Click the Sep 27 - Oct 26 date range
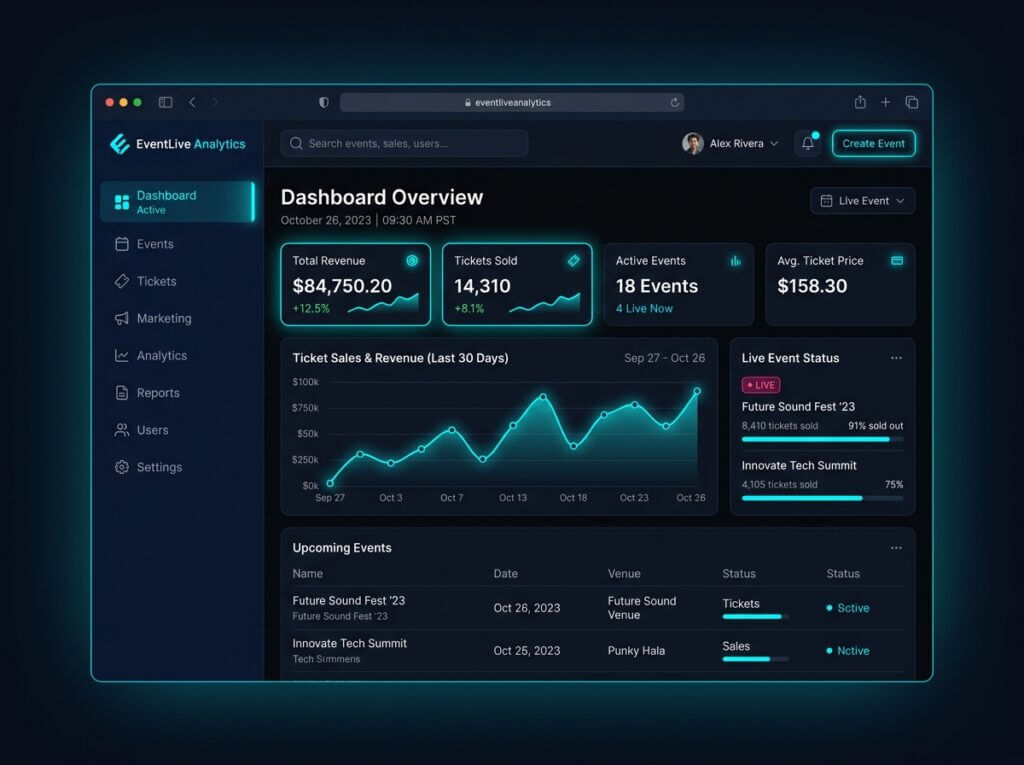This screenshot has height=765, width=1024. [x=664, y=358]
